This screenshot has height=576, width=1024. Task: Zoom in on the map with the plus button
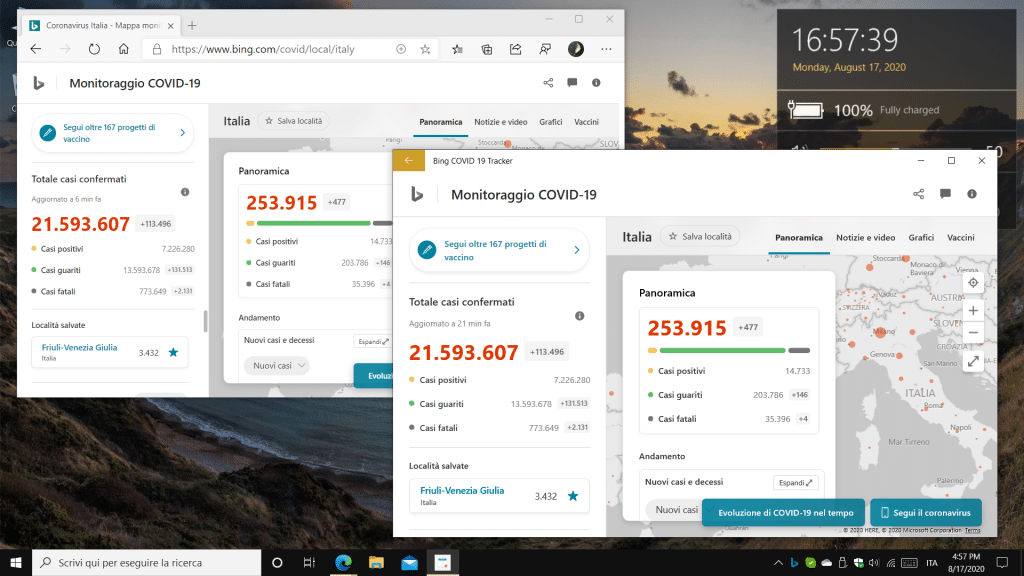[x=973, y=311]
